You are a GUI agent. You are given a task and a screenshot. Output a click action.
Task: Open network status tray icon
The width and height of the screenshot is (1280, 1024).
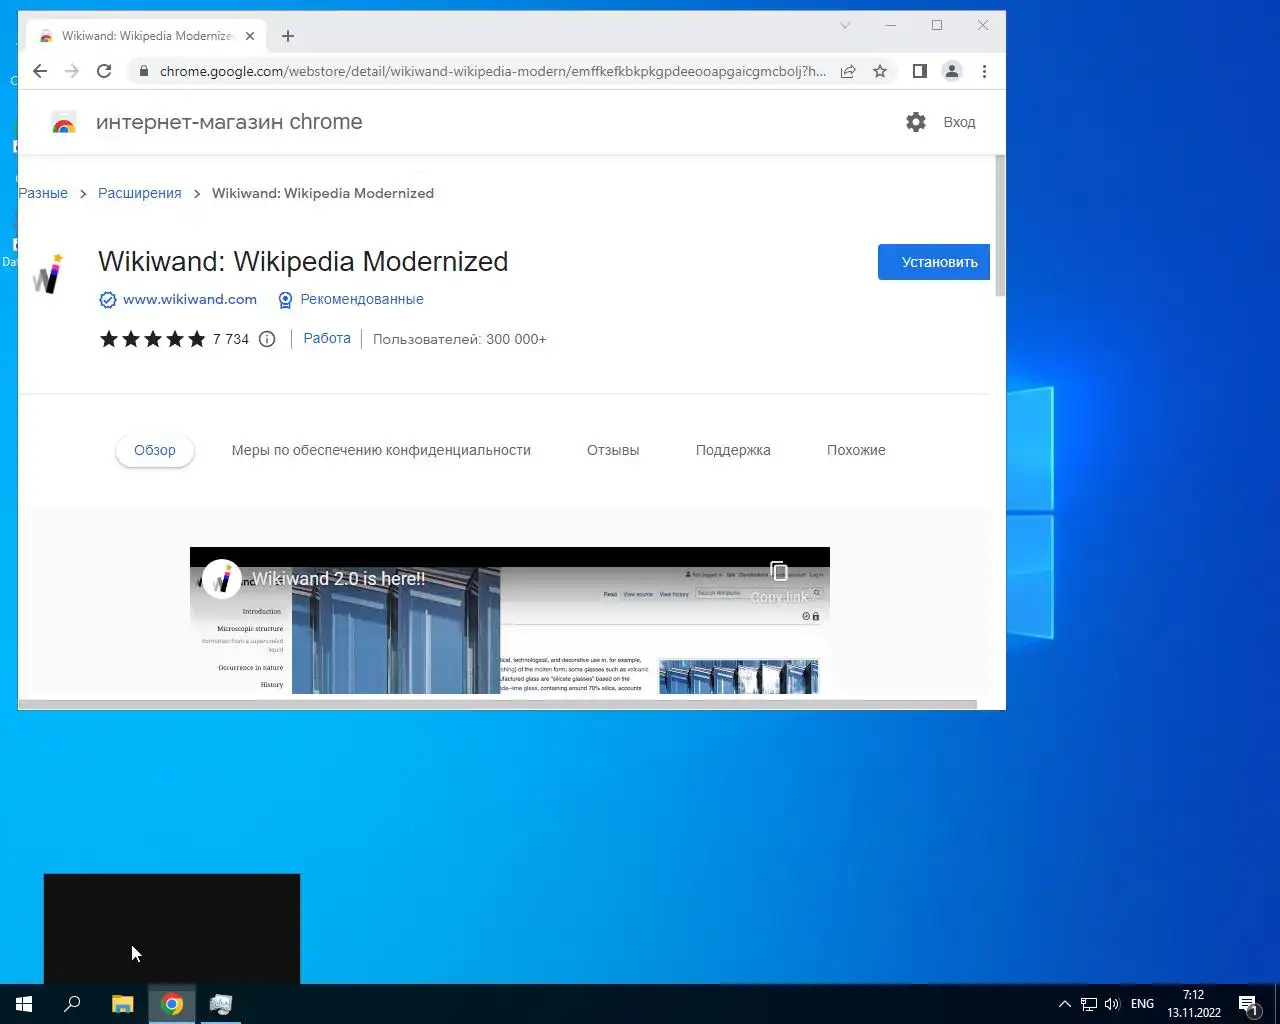click(1089, 1004)
